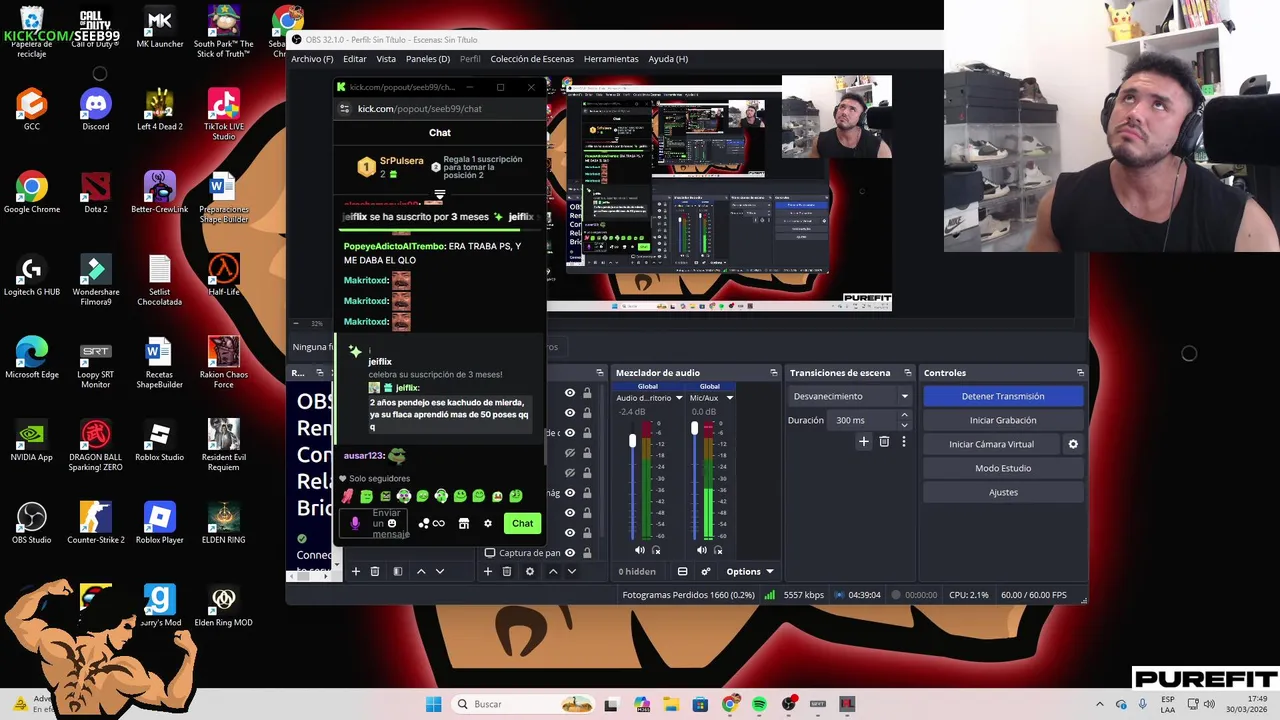This screenshot has width=1280, height=720.
Task: Click purple microphone icon in chat box
Action: click(x=355, y=523)
